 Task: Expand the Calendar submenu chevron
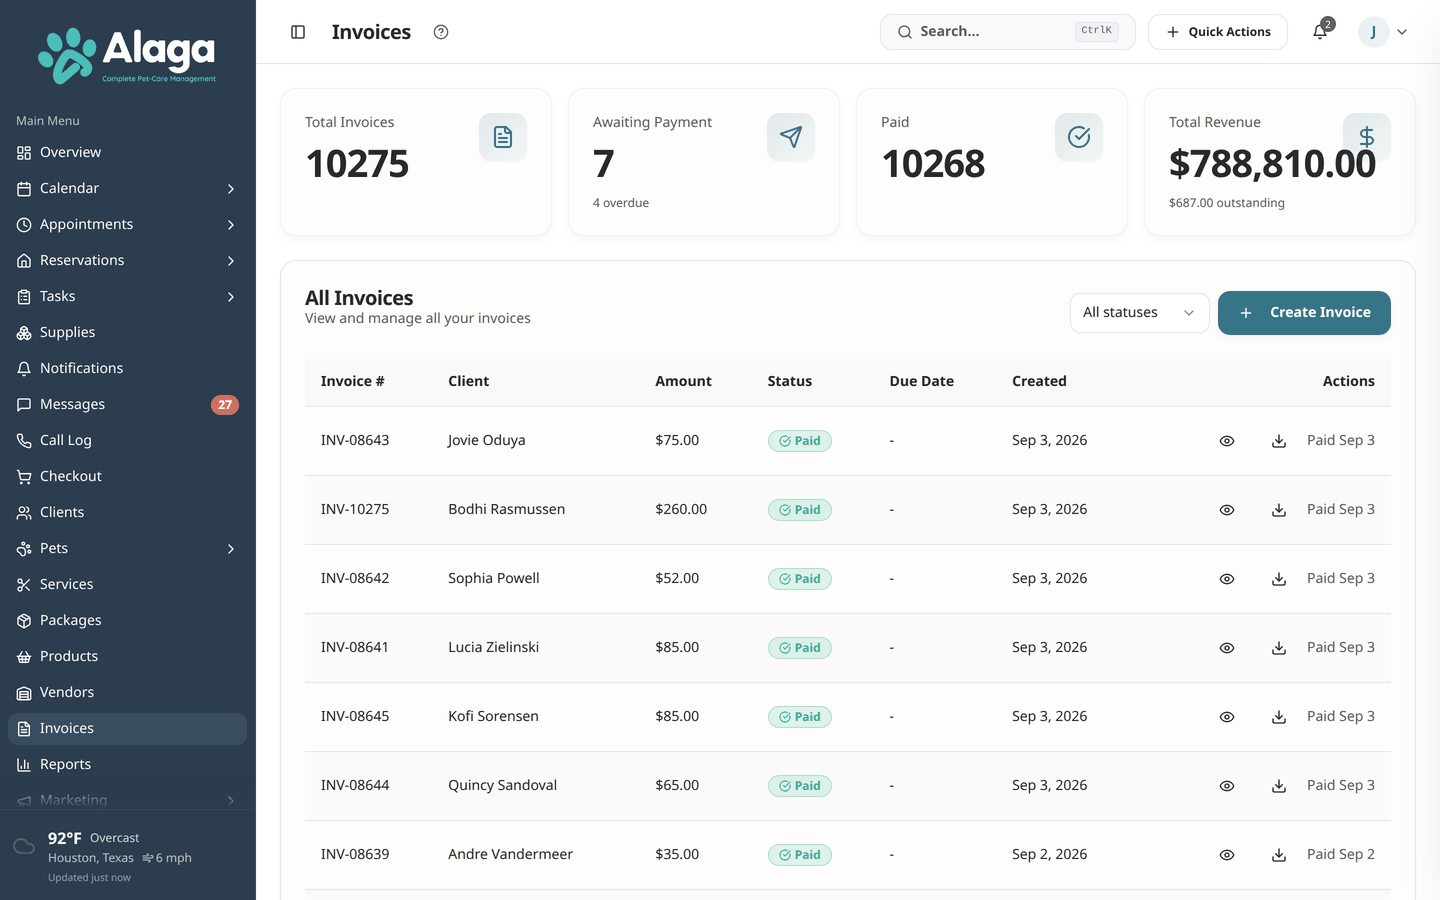point(231,189)
